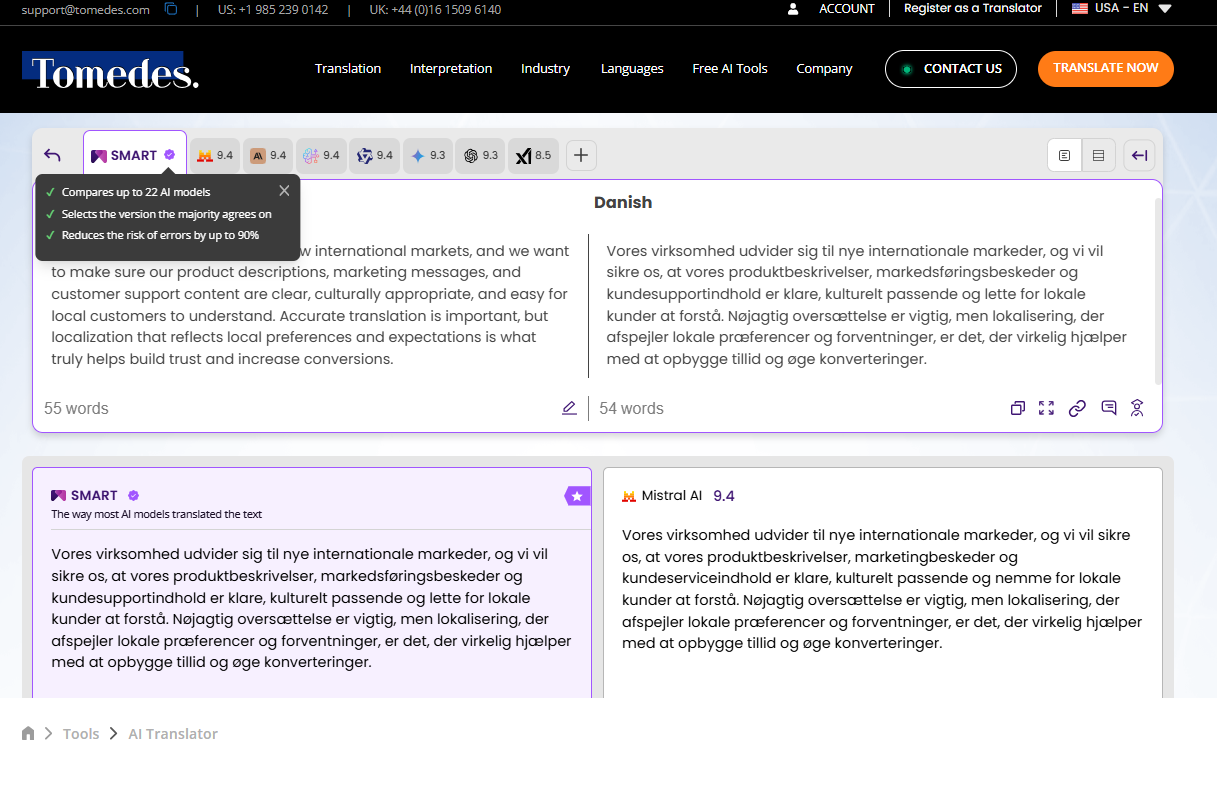Go back using the return arrow icon
The height and width of the screenshot is (799, 1217).
pos(52,155)
